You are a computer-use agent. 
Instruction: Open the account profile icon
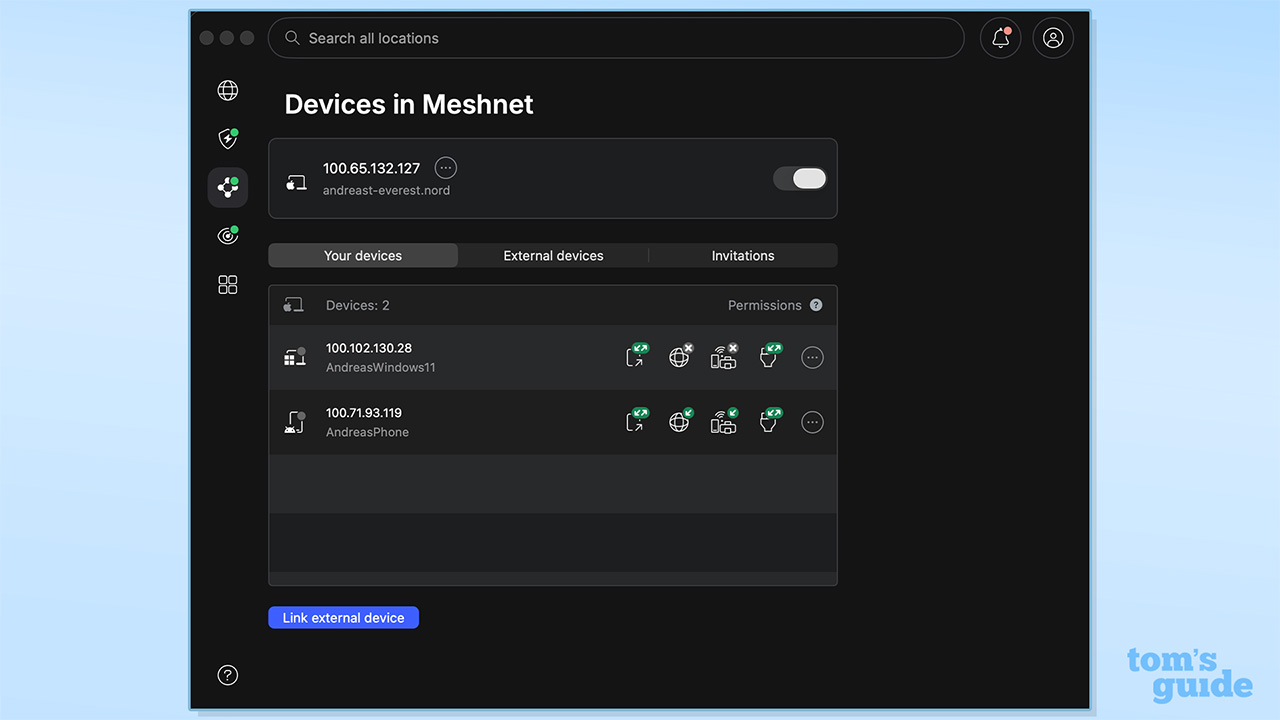(x=1053, y=37)
